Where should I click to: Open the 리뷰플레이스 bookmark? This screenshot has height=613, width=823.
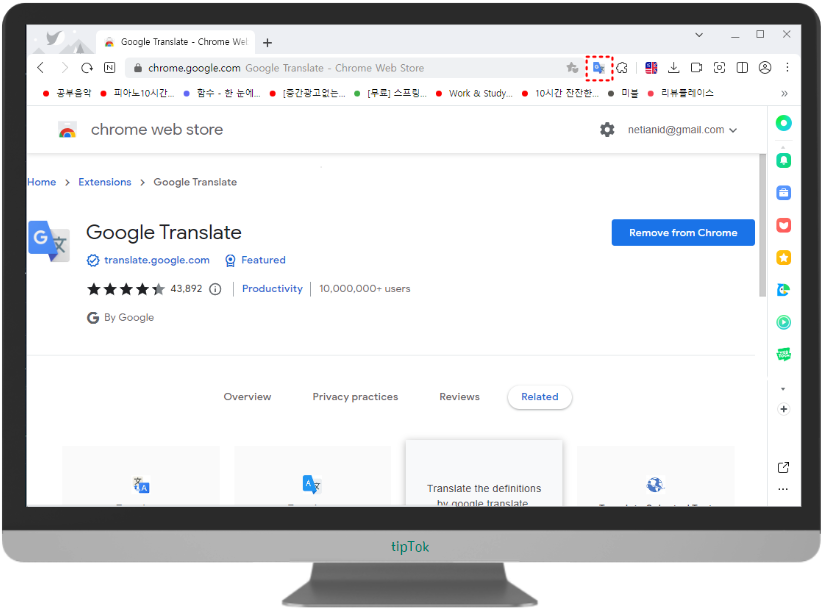click(680, 93)
